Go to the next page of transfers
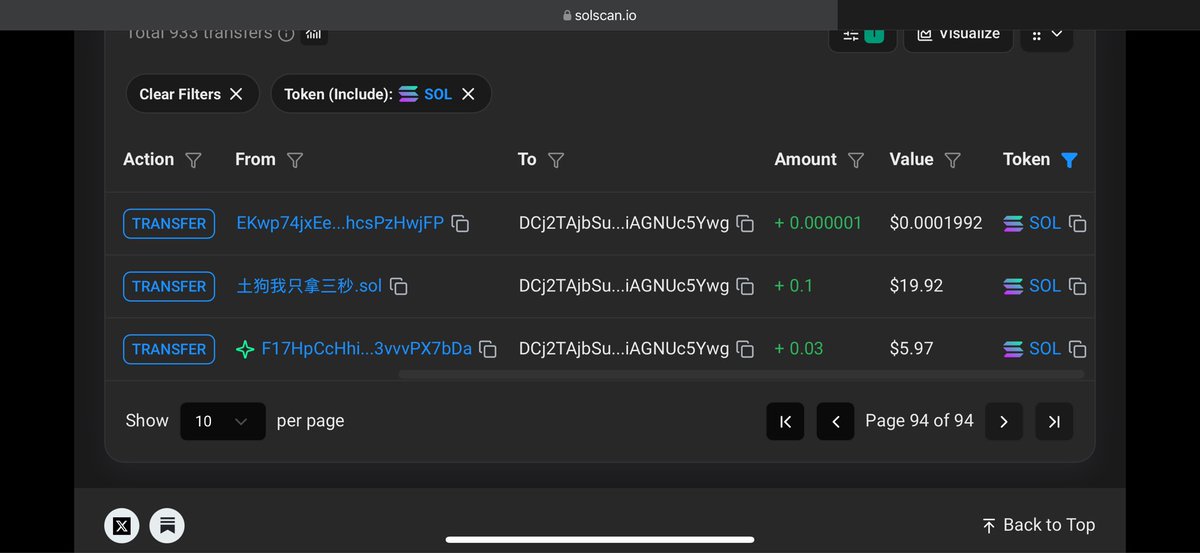1200x553 pixels. (x=1004, y=421)
